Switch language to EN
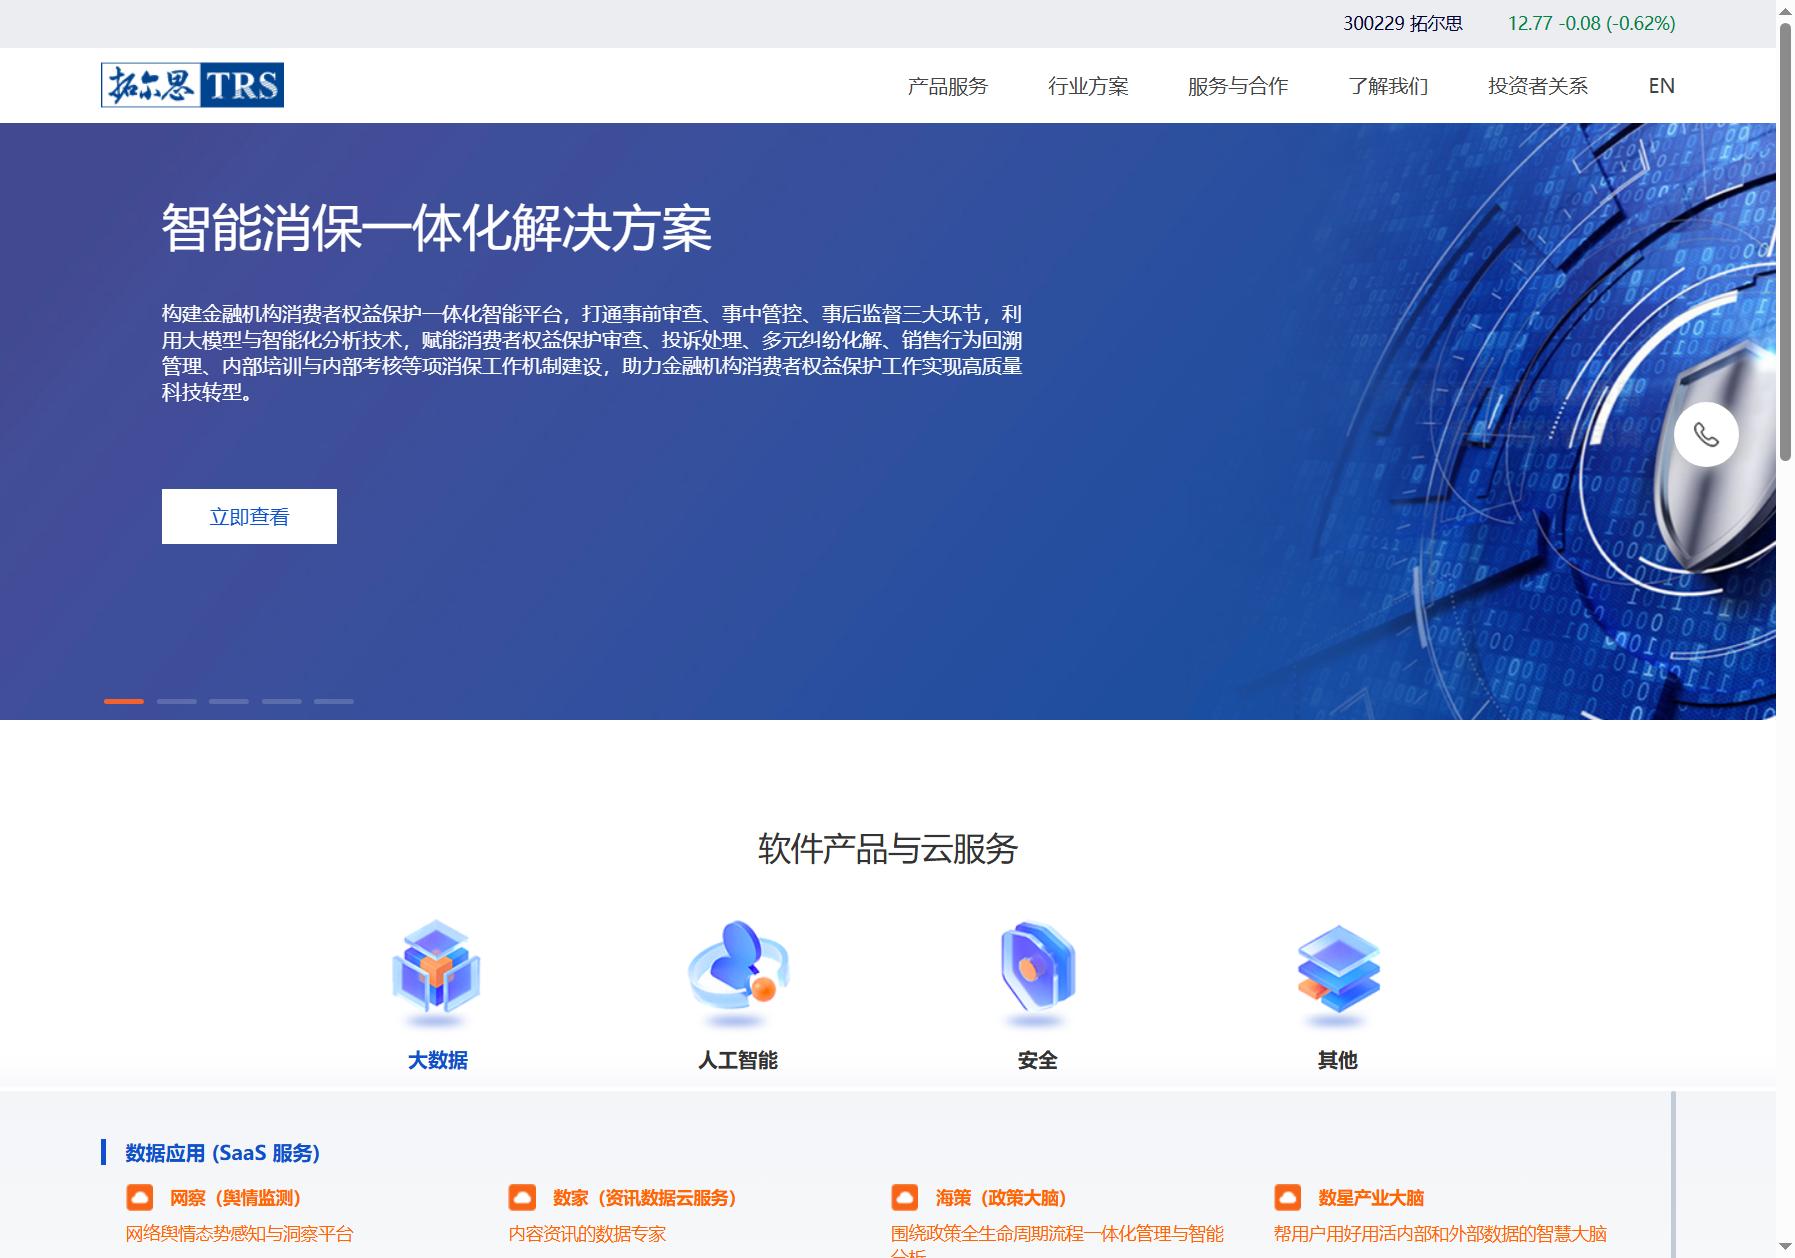The width and height of the screenshot is (1795, 1258). coord(1661,86)
